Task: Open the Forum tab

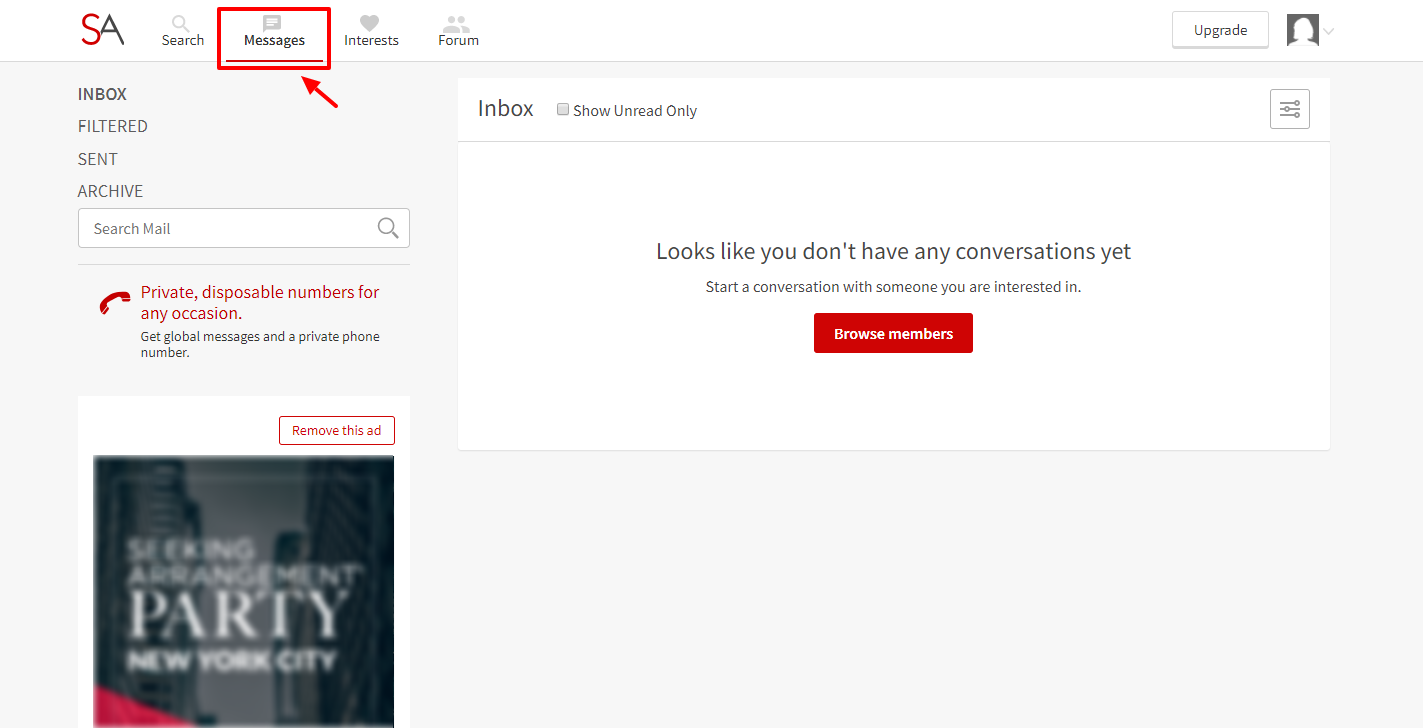Action: [458, 31]
